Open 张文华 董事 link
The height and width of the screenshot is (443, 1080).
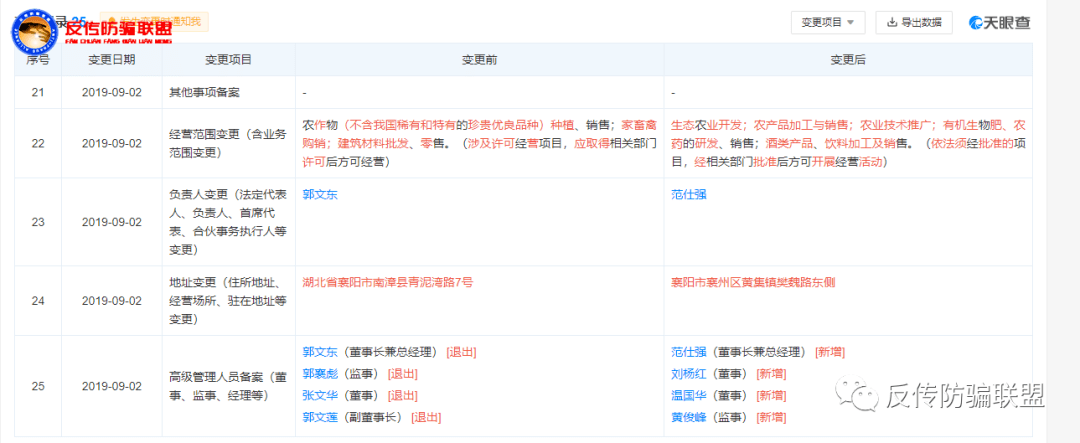[320, 395]
